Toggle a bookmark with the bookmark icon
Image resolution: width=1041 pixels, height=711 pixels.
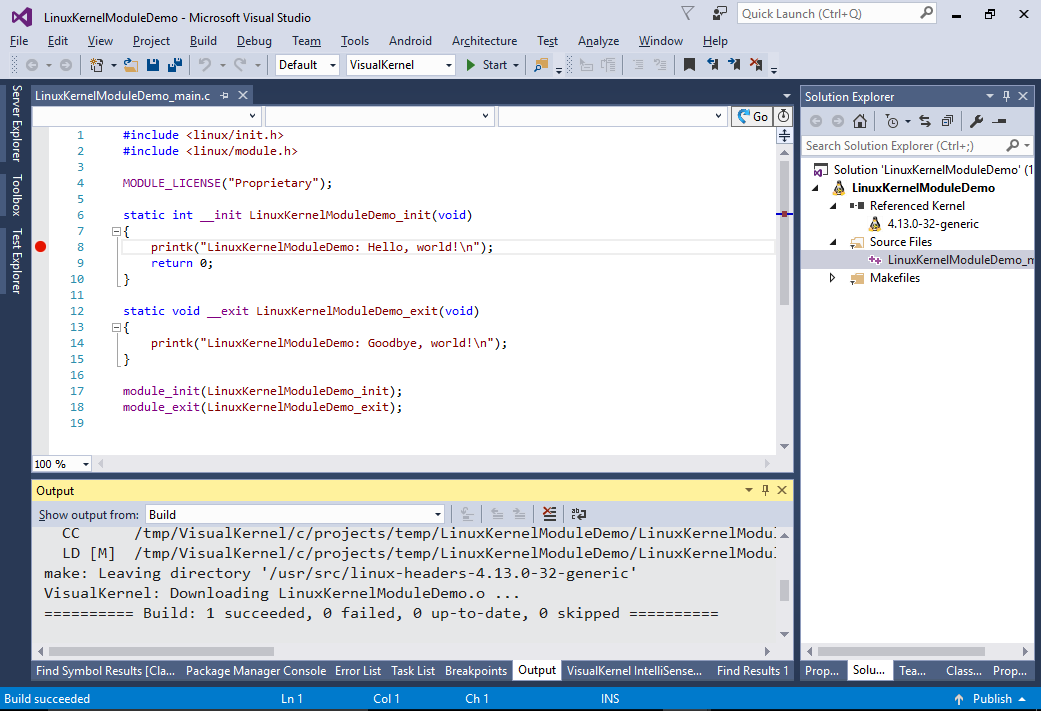coord(689,64)
